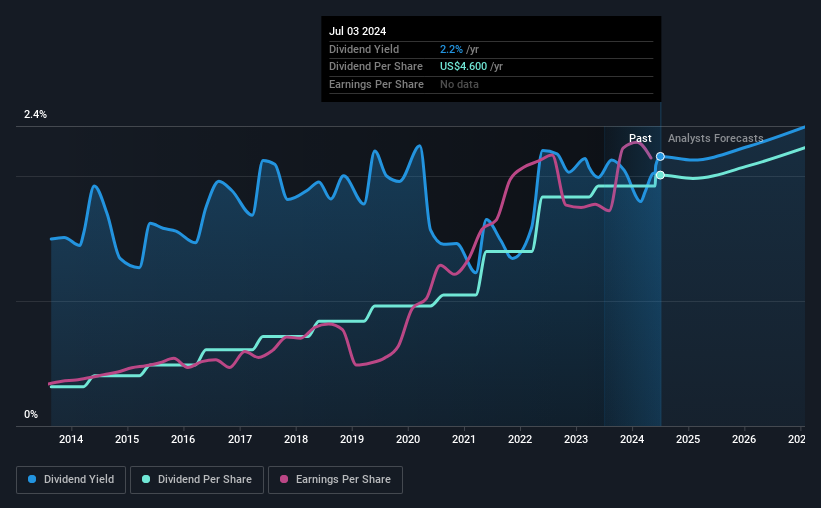Select the 2017 label on the x-axis
This screenshot has height=508, width=821.
click(x=240, y=439)
